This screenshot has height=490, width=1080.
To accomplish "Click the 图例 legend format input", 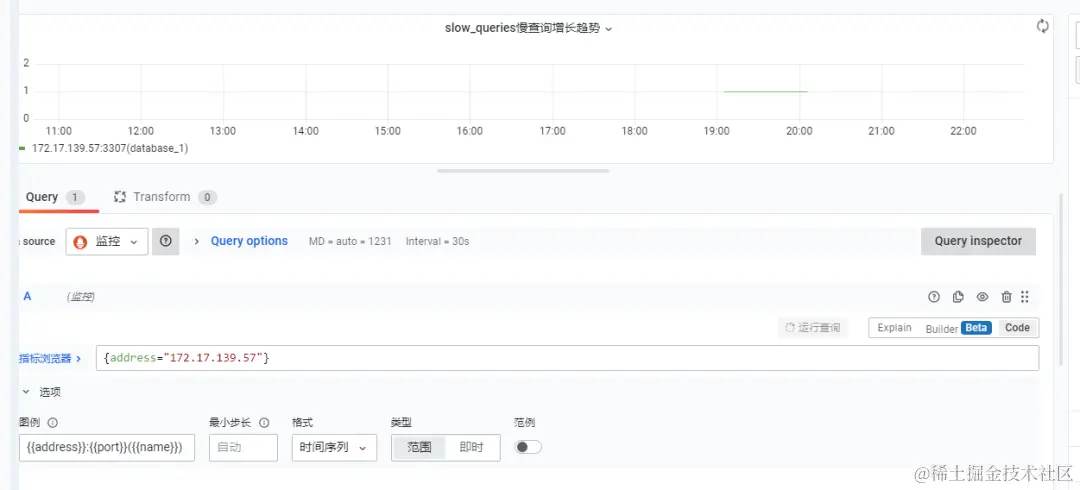I will tap(107, 447).
